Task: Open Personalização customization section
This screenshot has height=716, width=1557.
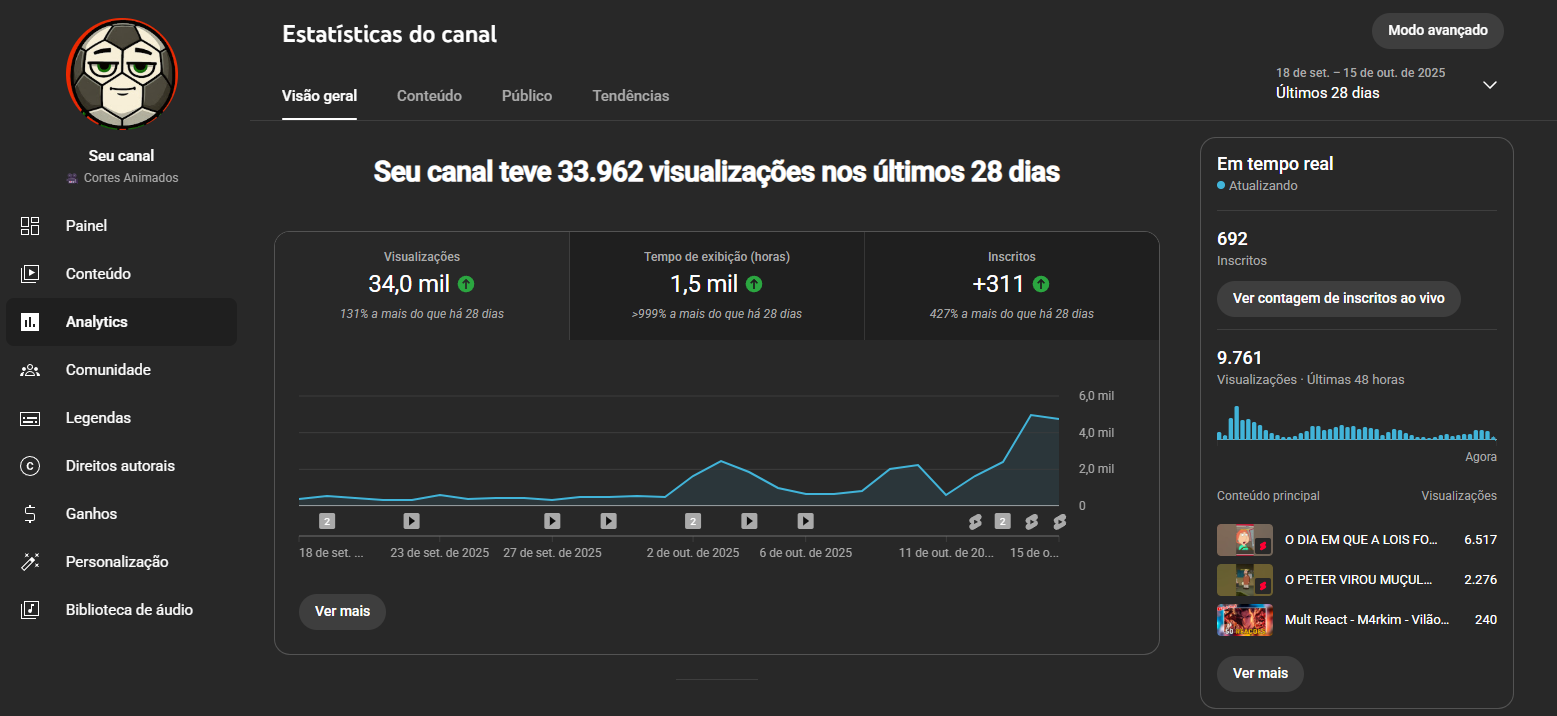Action: point(121,562)
